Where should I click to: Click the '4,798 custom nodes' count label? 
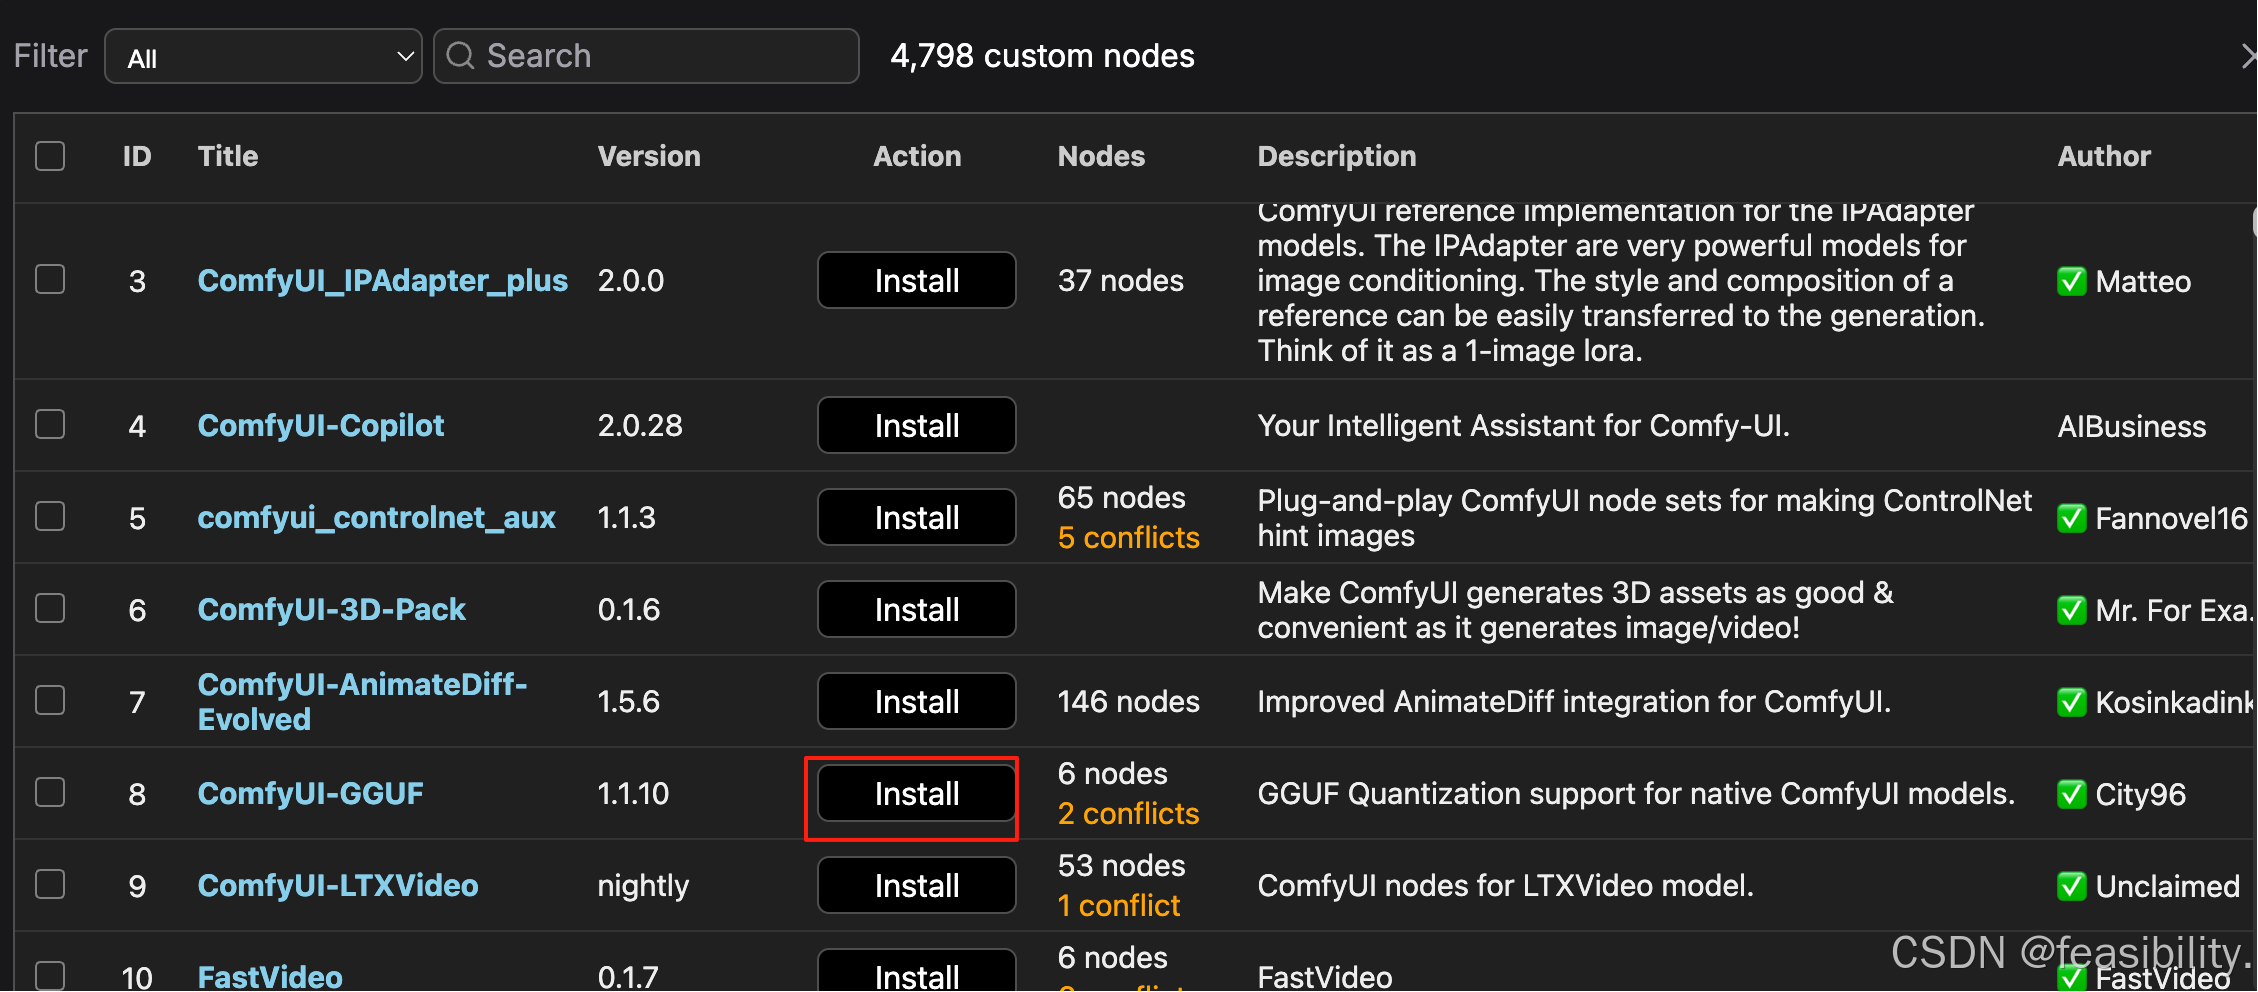[x=1042, y=56]
